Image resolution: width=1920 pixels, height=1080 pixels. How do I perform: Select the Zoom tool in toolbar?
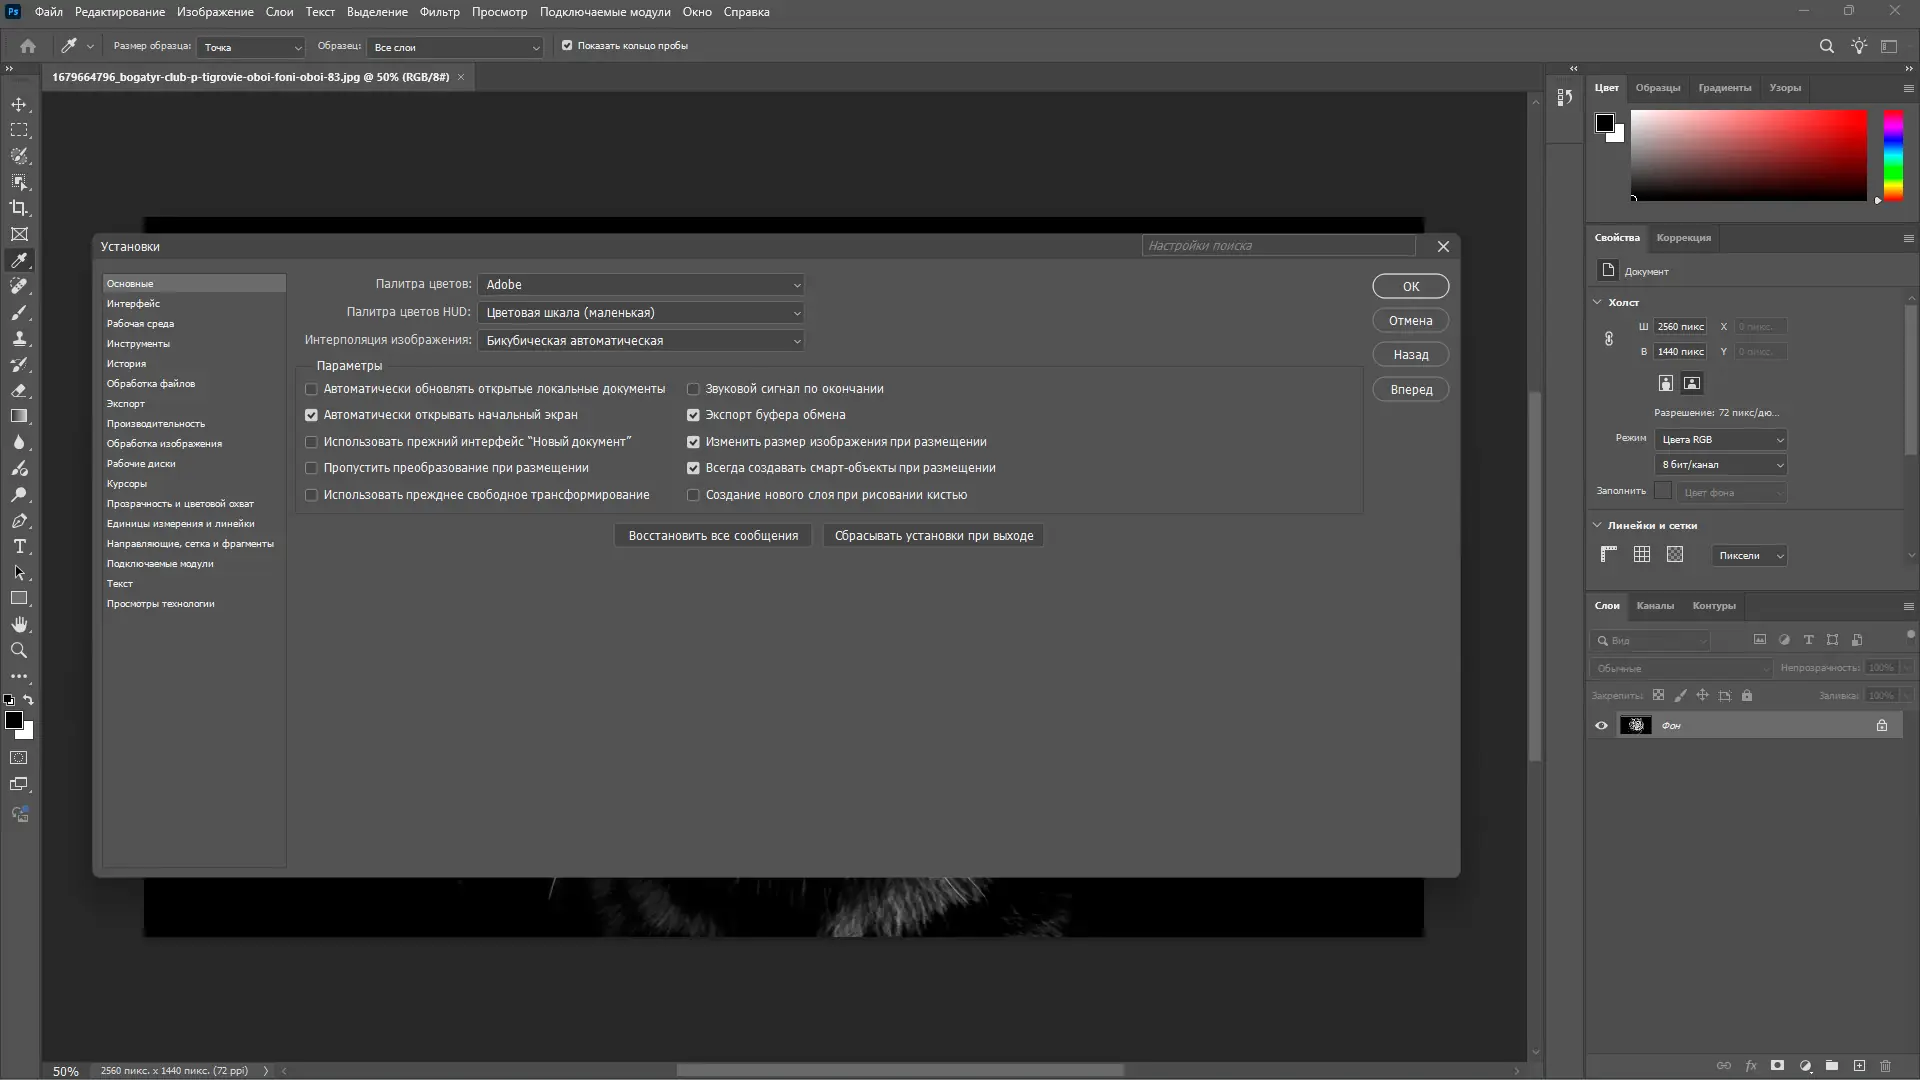coord(19,650)
